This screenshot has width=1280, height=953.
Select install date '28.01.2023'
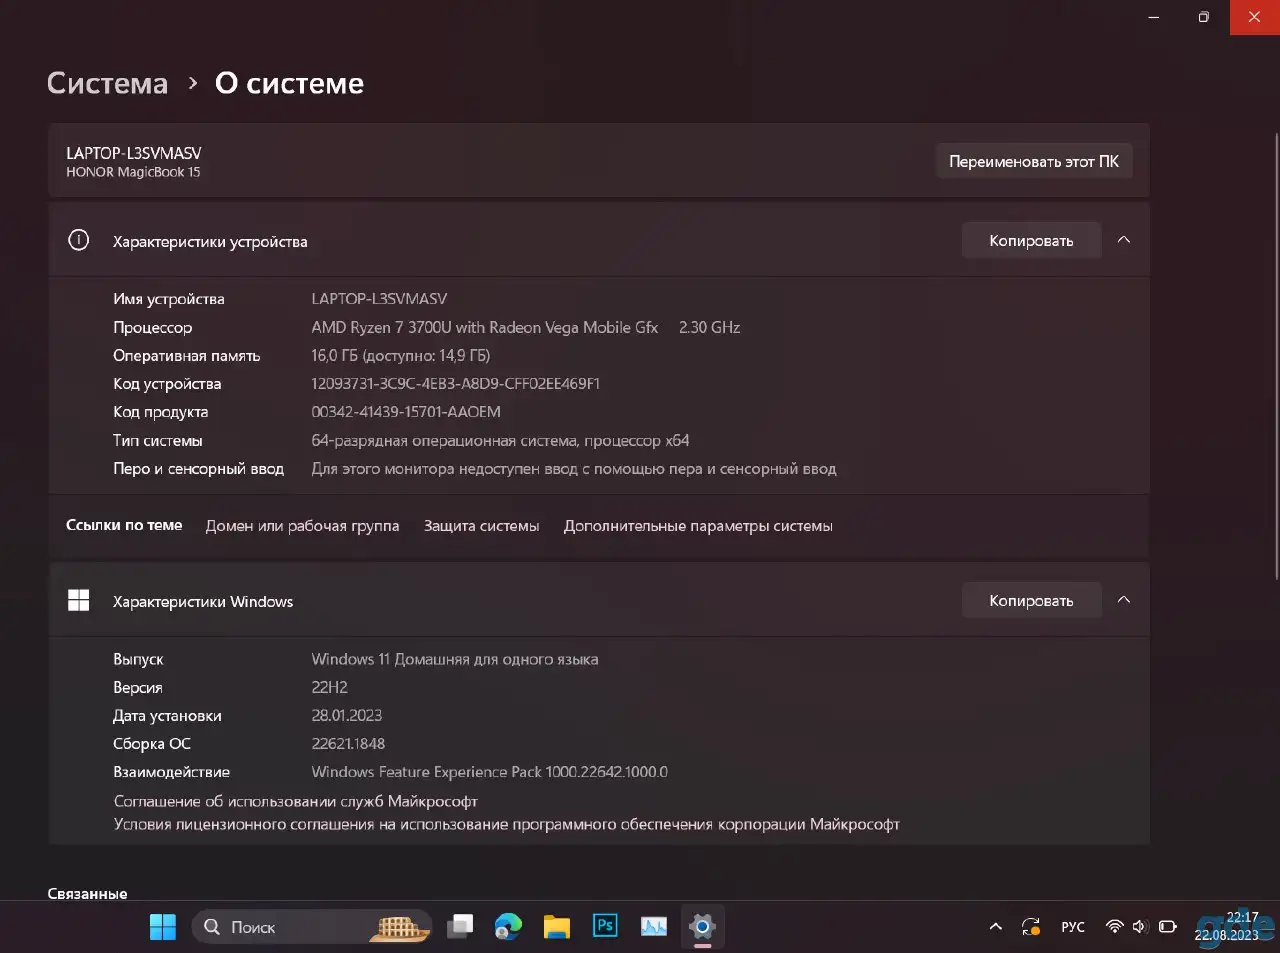(x=347, y=715)
